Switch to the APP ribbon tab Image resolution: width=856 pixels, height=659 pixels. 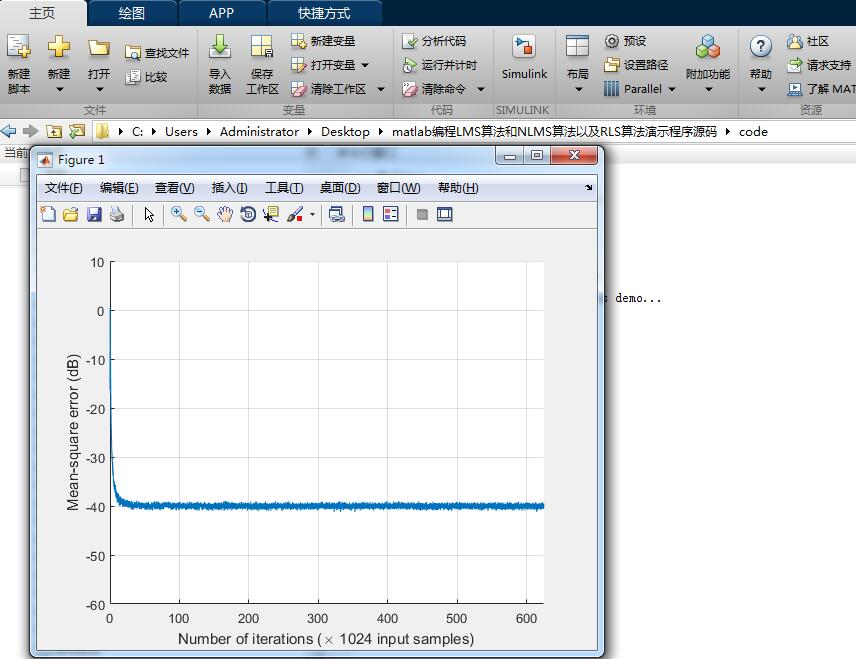pos(221,13)
